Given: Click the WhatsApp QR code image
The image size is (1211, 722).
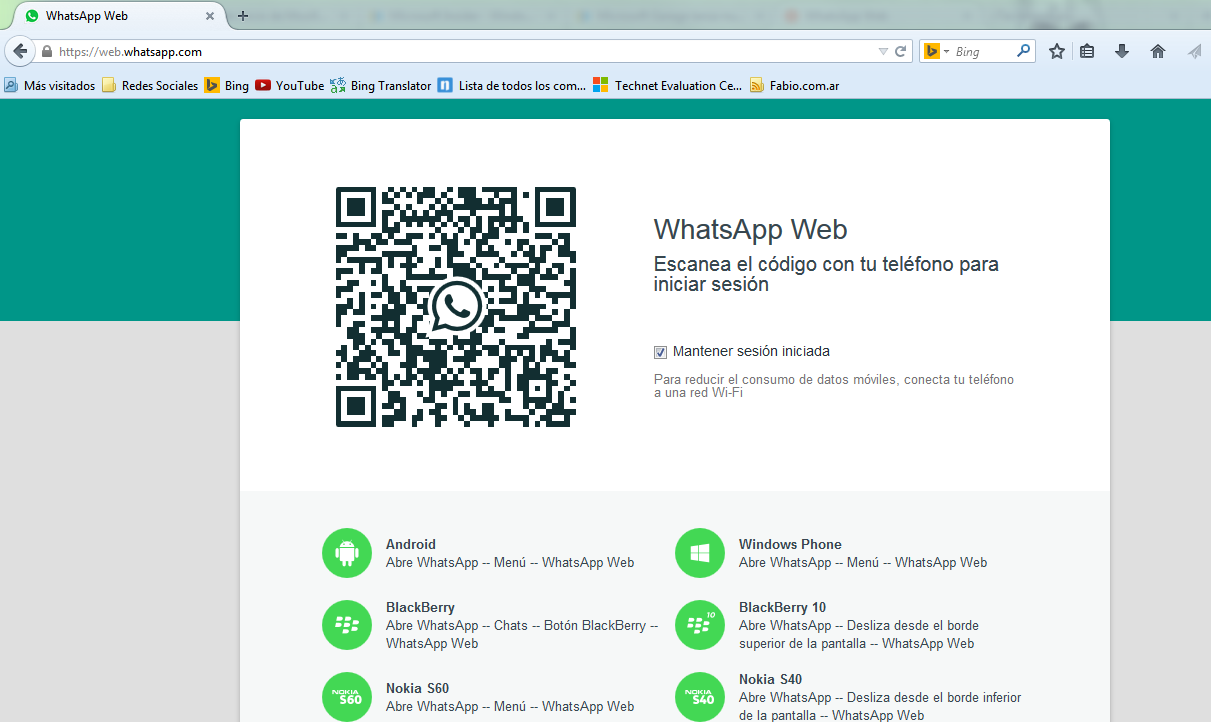Looking at the screenshot, I should point(456,307).
